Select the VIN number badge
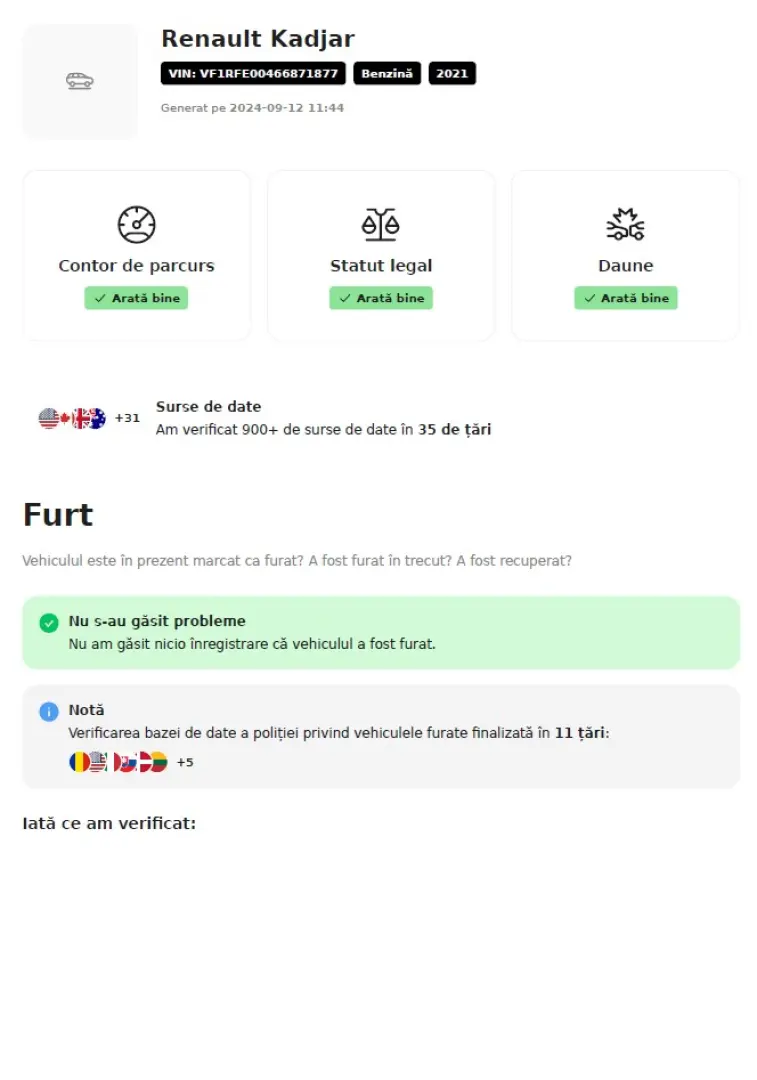 (x=253, y=73)
